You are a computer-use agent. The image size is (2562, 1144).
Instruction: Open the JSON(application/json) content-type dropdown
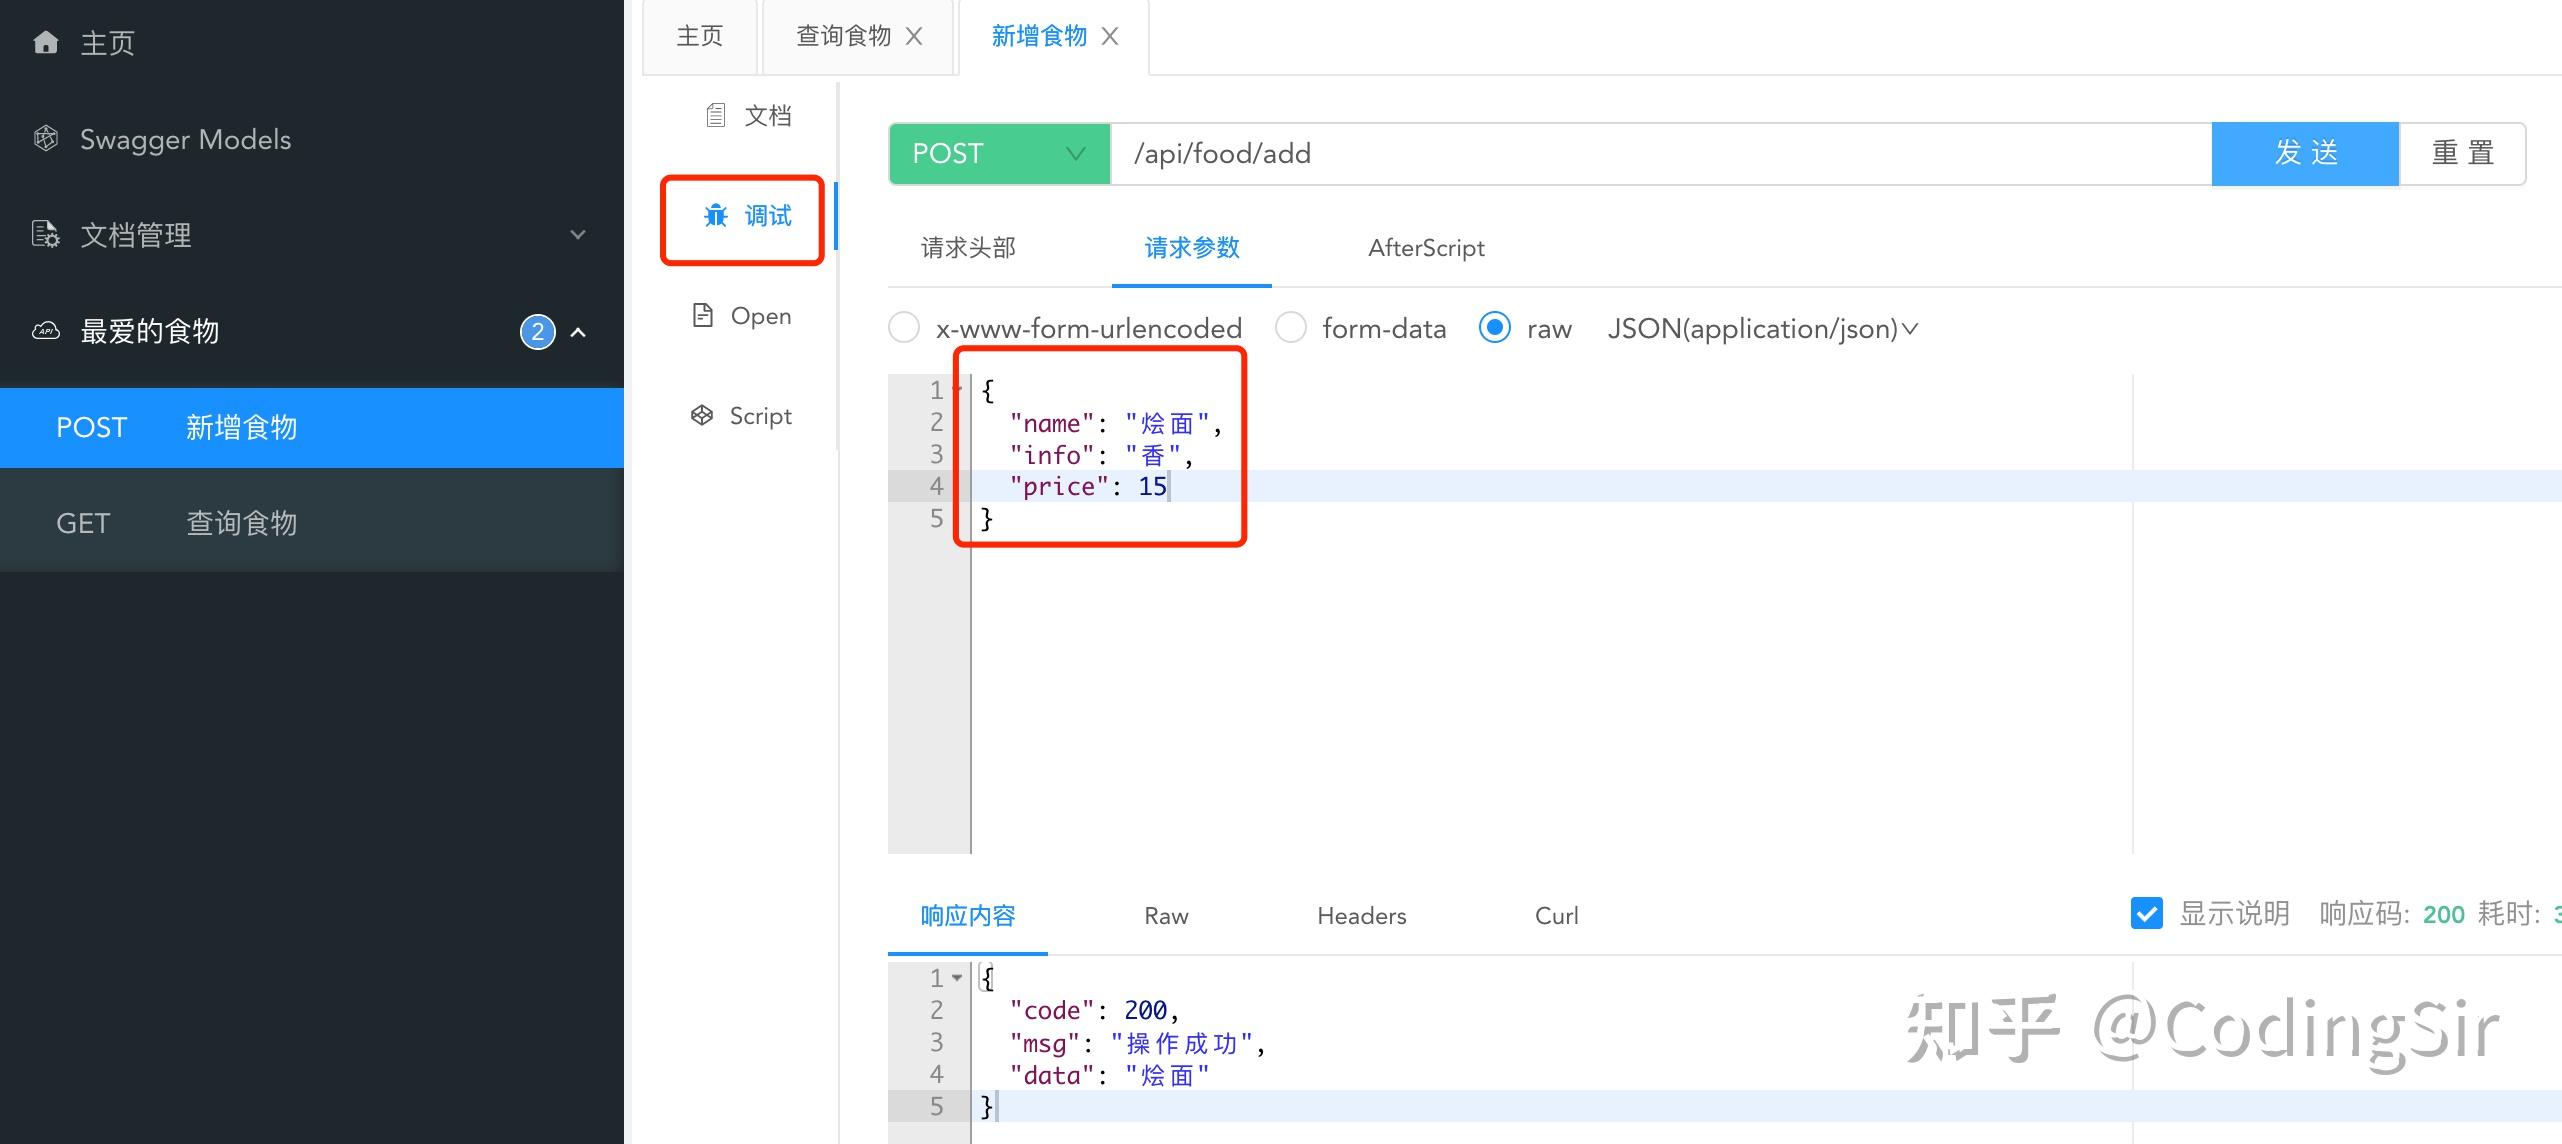pyautogui.click(x=1763, y=328)
